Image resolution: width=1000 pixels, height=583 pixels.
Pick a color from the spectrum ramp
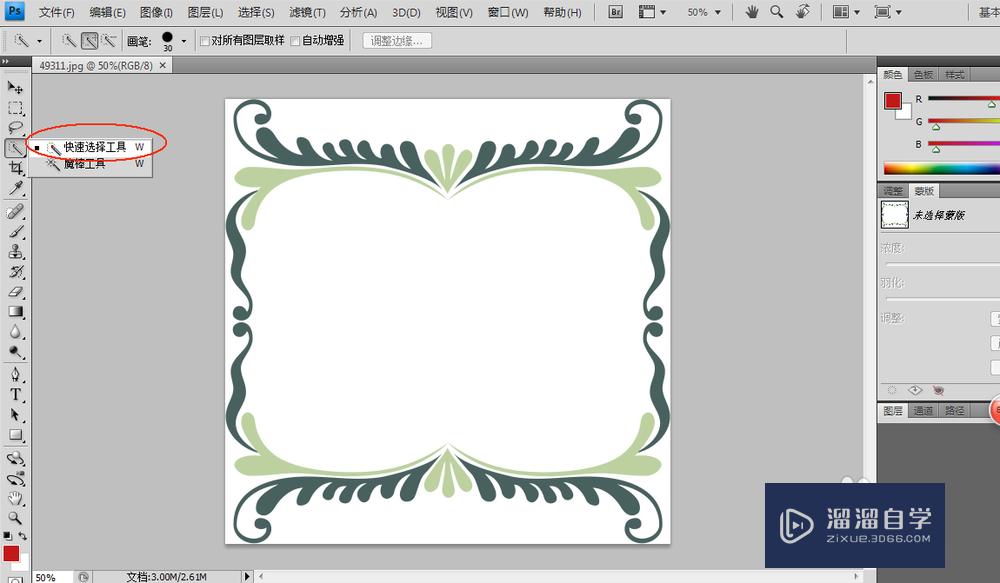point(941,168)
